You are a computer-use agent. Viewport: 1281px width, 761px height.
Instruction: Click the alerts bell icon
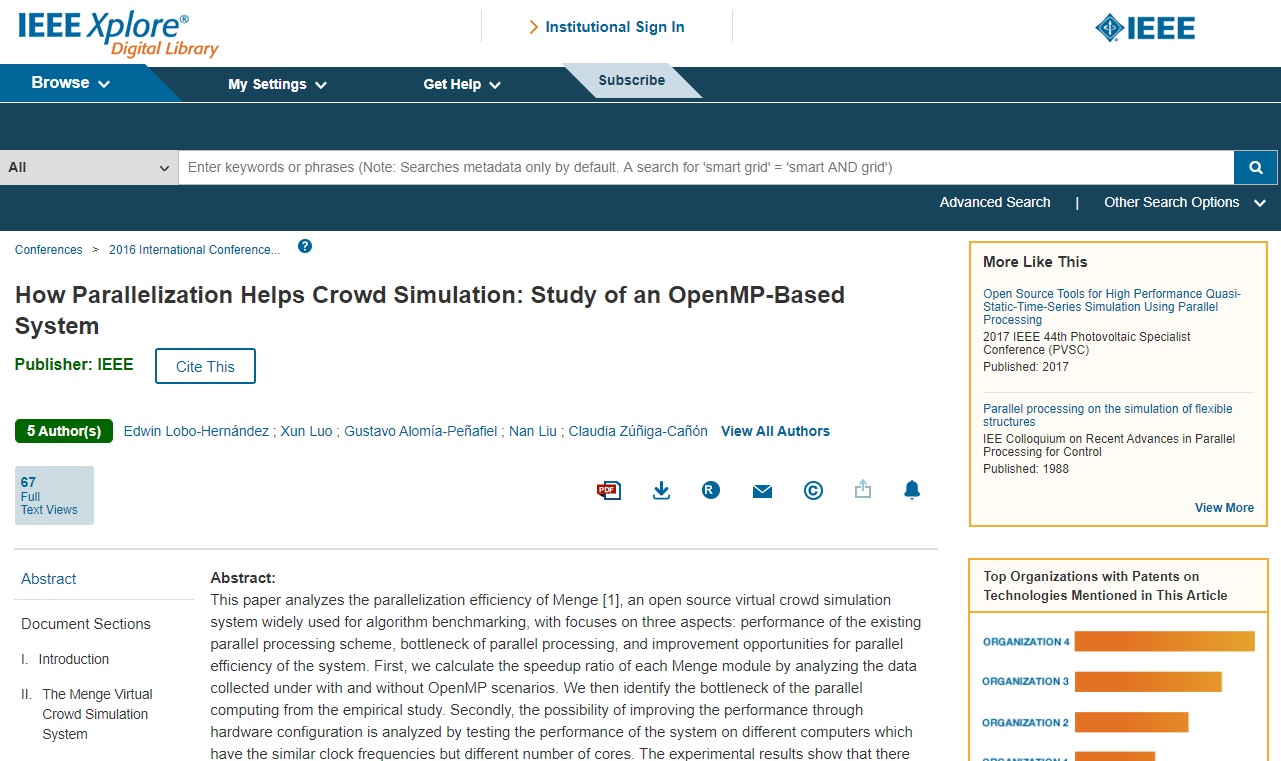912,490
